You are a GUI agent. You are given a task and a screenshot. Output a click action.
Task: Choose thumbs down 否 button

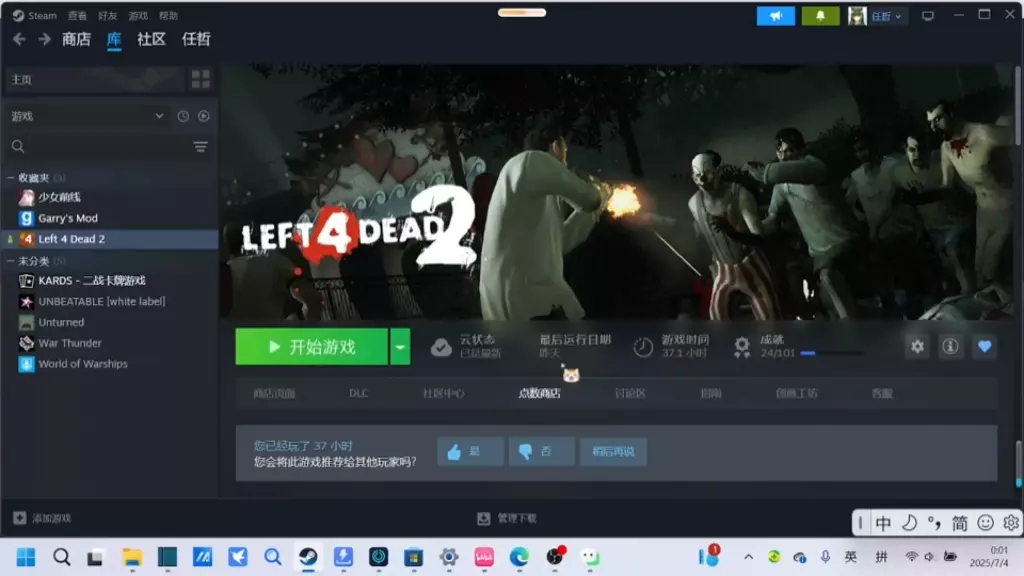[541, 451]
